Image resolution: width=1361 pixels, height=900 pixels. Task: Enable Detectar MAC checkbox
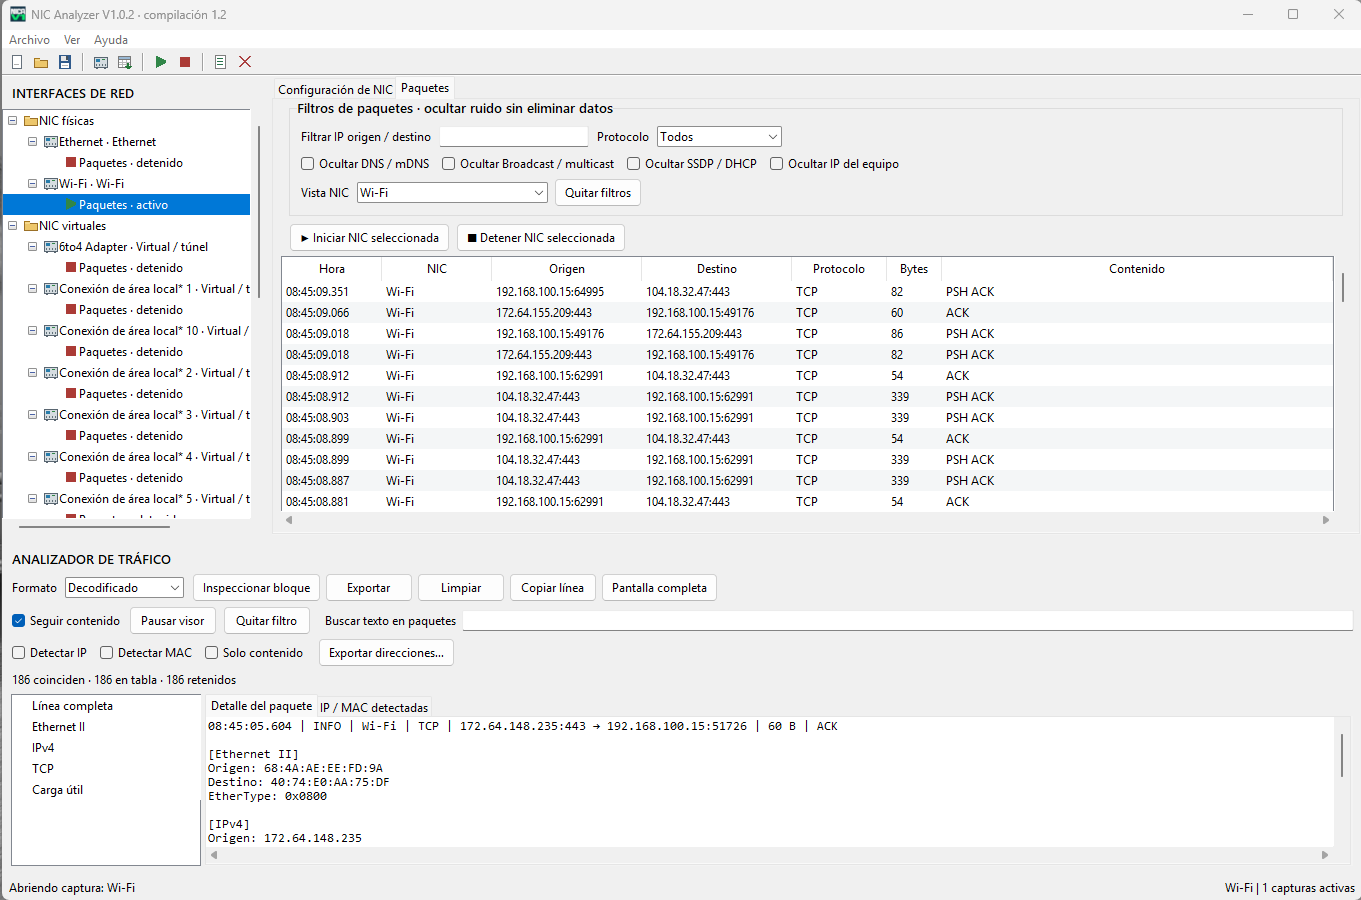(107, 653)
